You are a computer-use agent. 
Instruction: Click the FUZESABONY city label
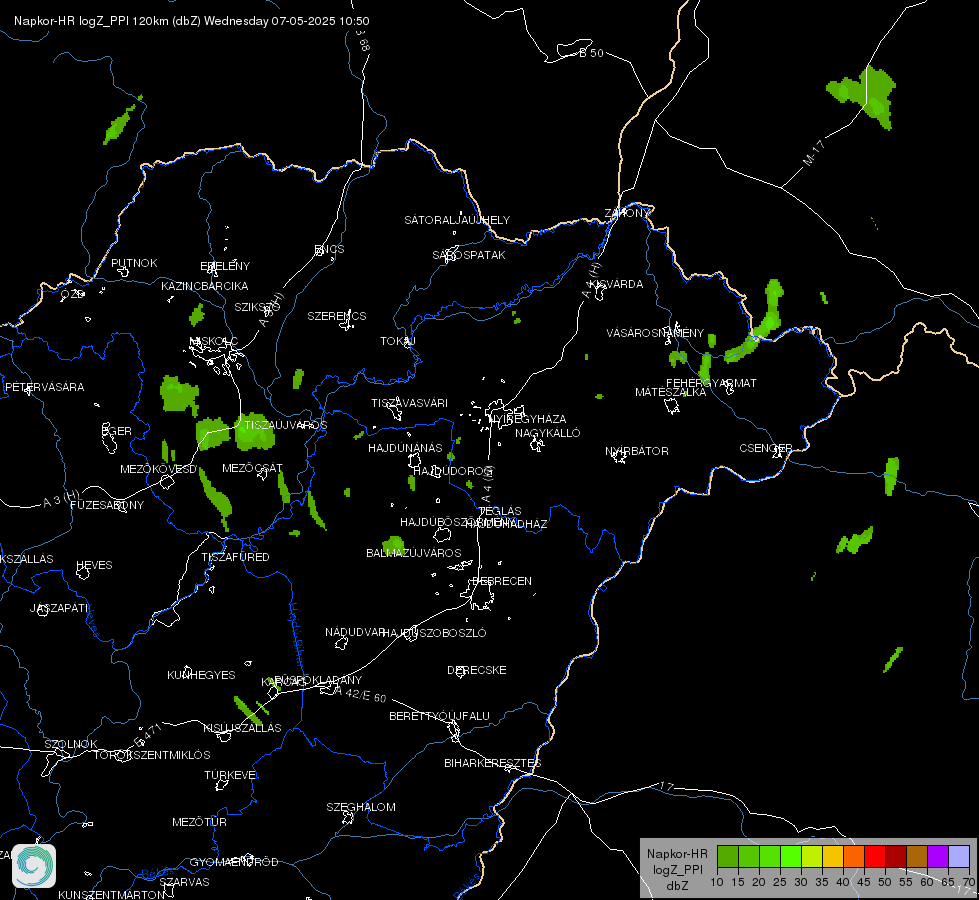point(107,505)
